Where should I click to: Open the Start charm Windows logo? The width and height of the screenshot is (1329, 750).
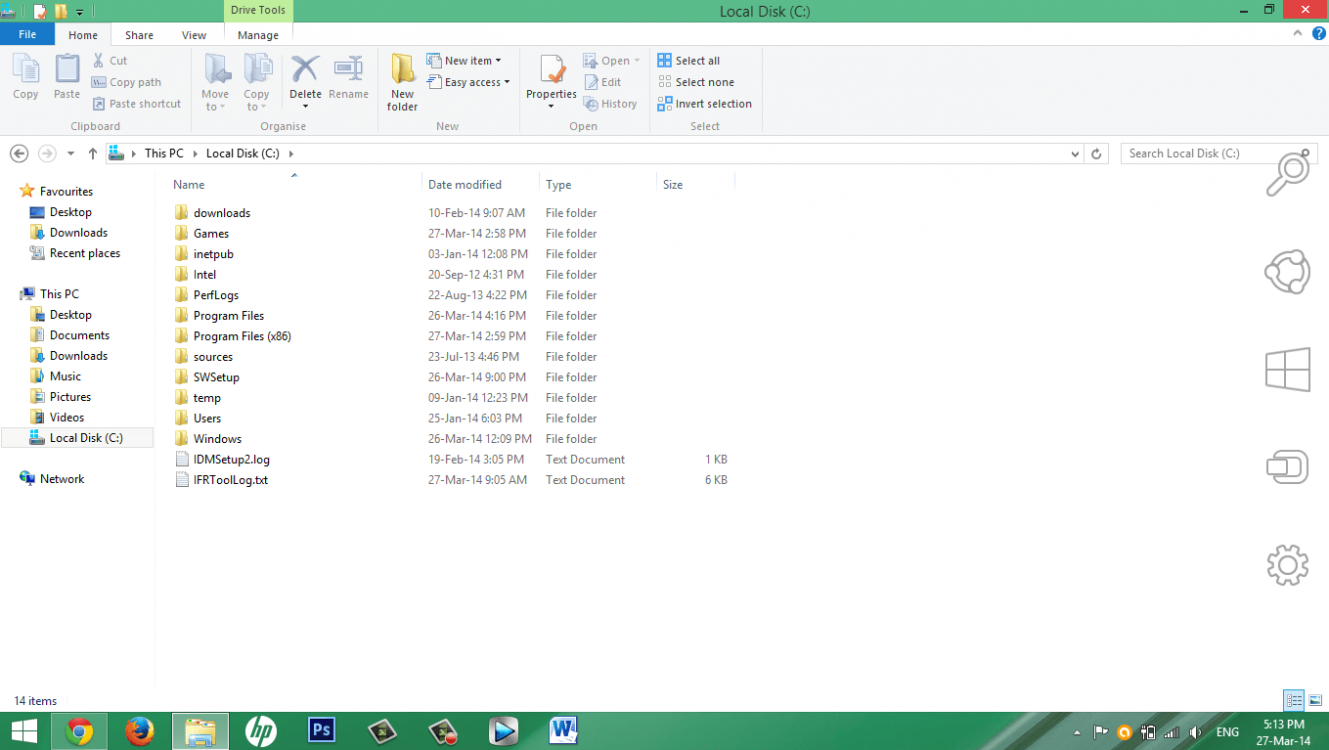click(1288, 370)
